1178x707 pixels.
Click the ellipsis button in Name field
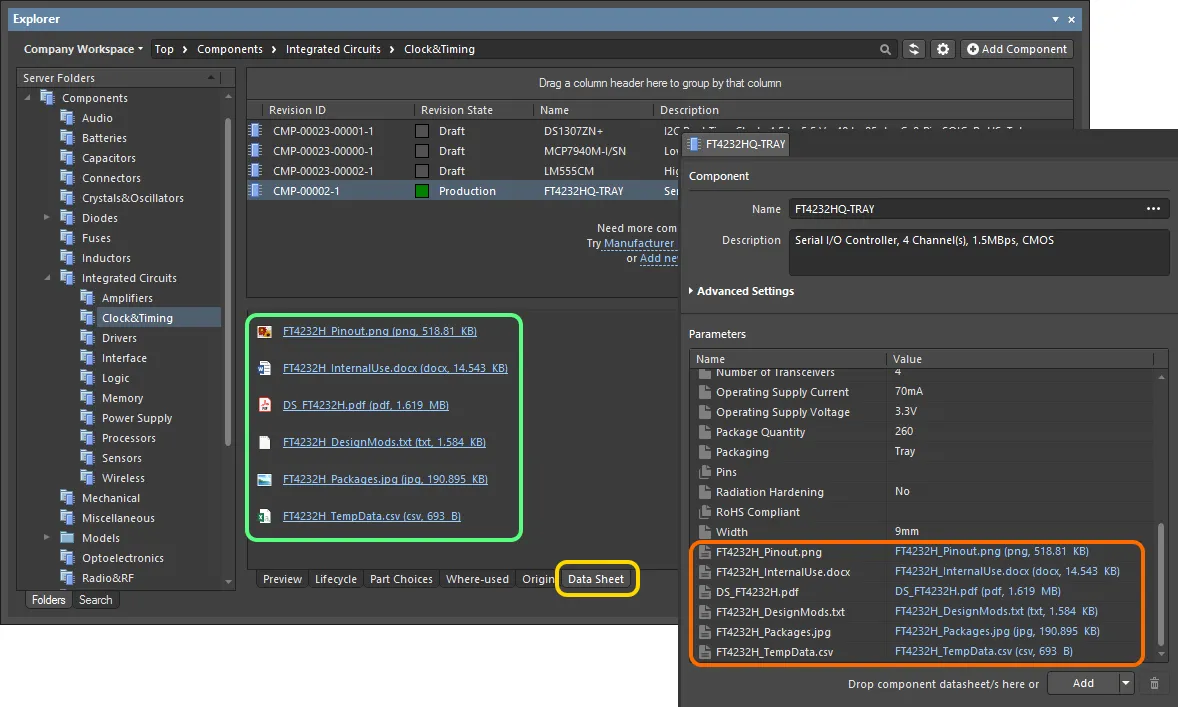click(1153, 209)
